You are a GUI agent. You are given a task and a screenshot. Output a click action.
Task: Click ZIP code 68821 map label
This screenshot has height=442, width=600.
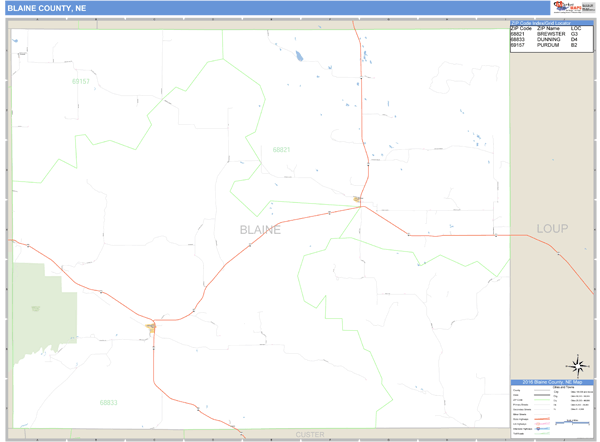281,150
